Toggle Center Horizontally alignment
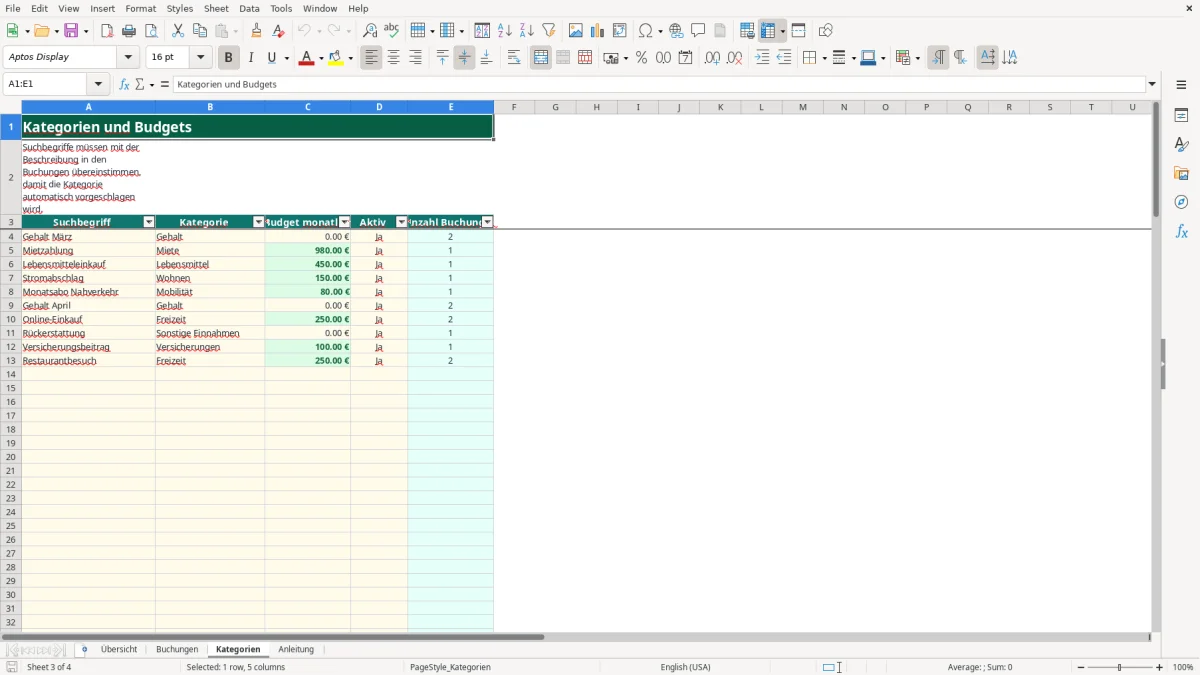The width and height of the screenshot is (1200, 675). coord(393,58)
